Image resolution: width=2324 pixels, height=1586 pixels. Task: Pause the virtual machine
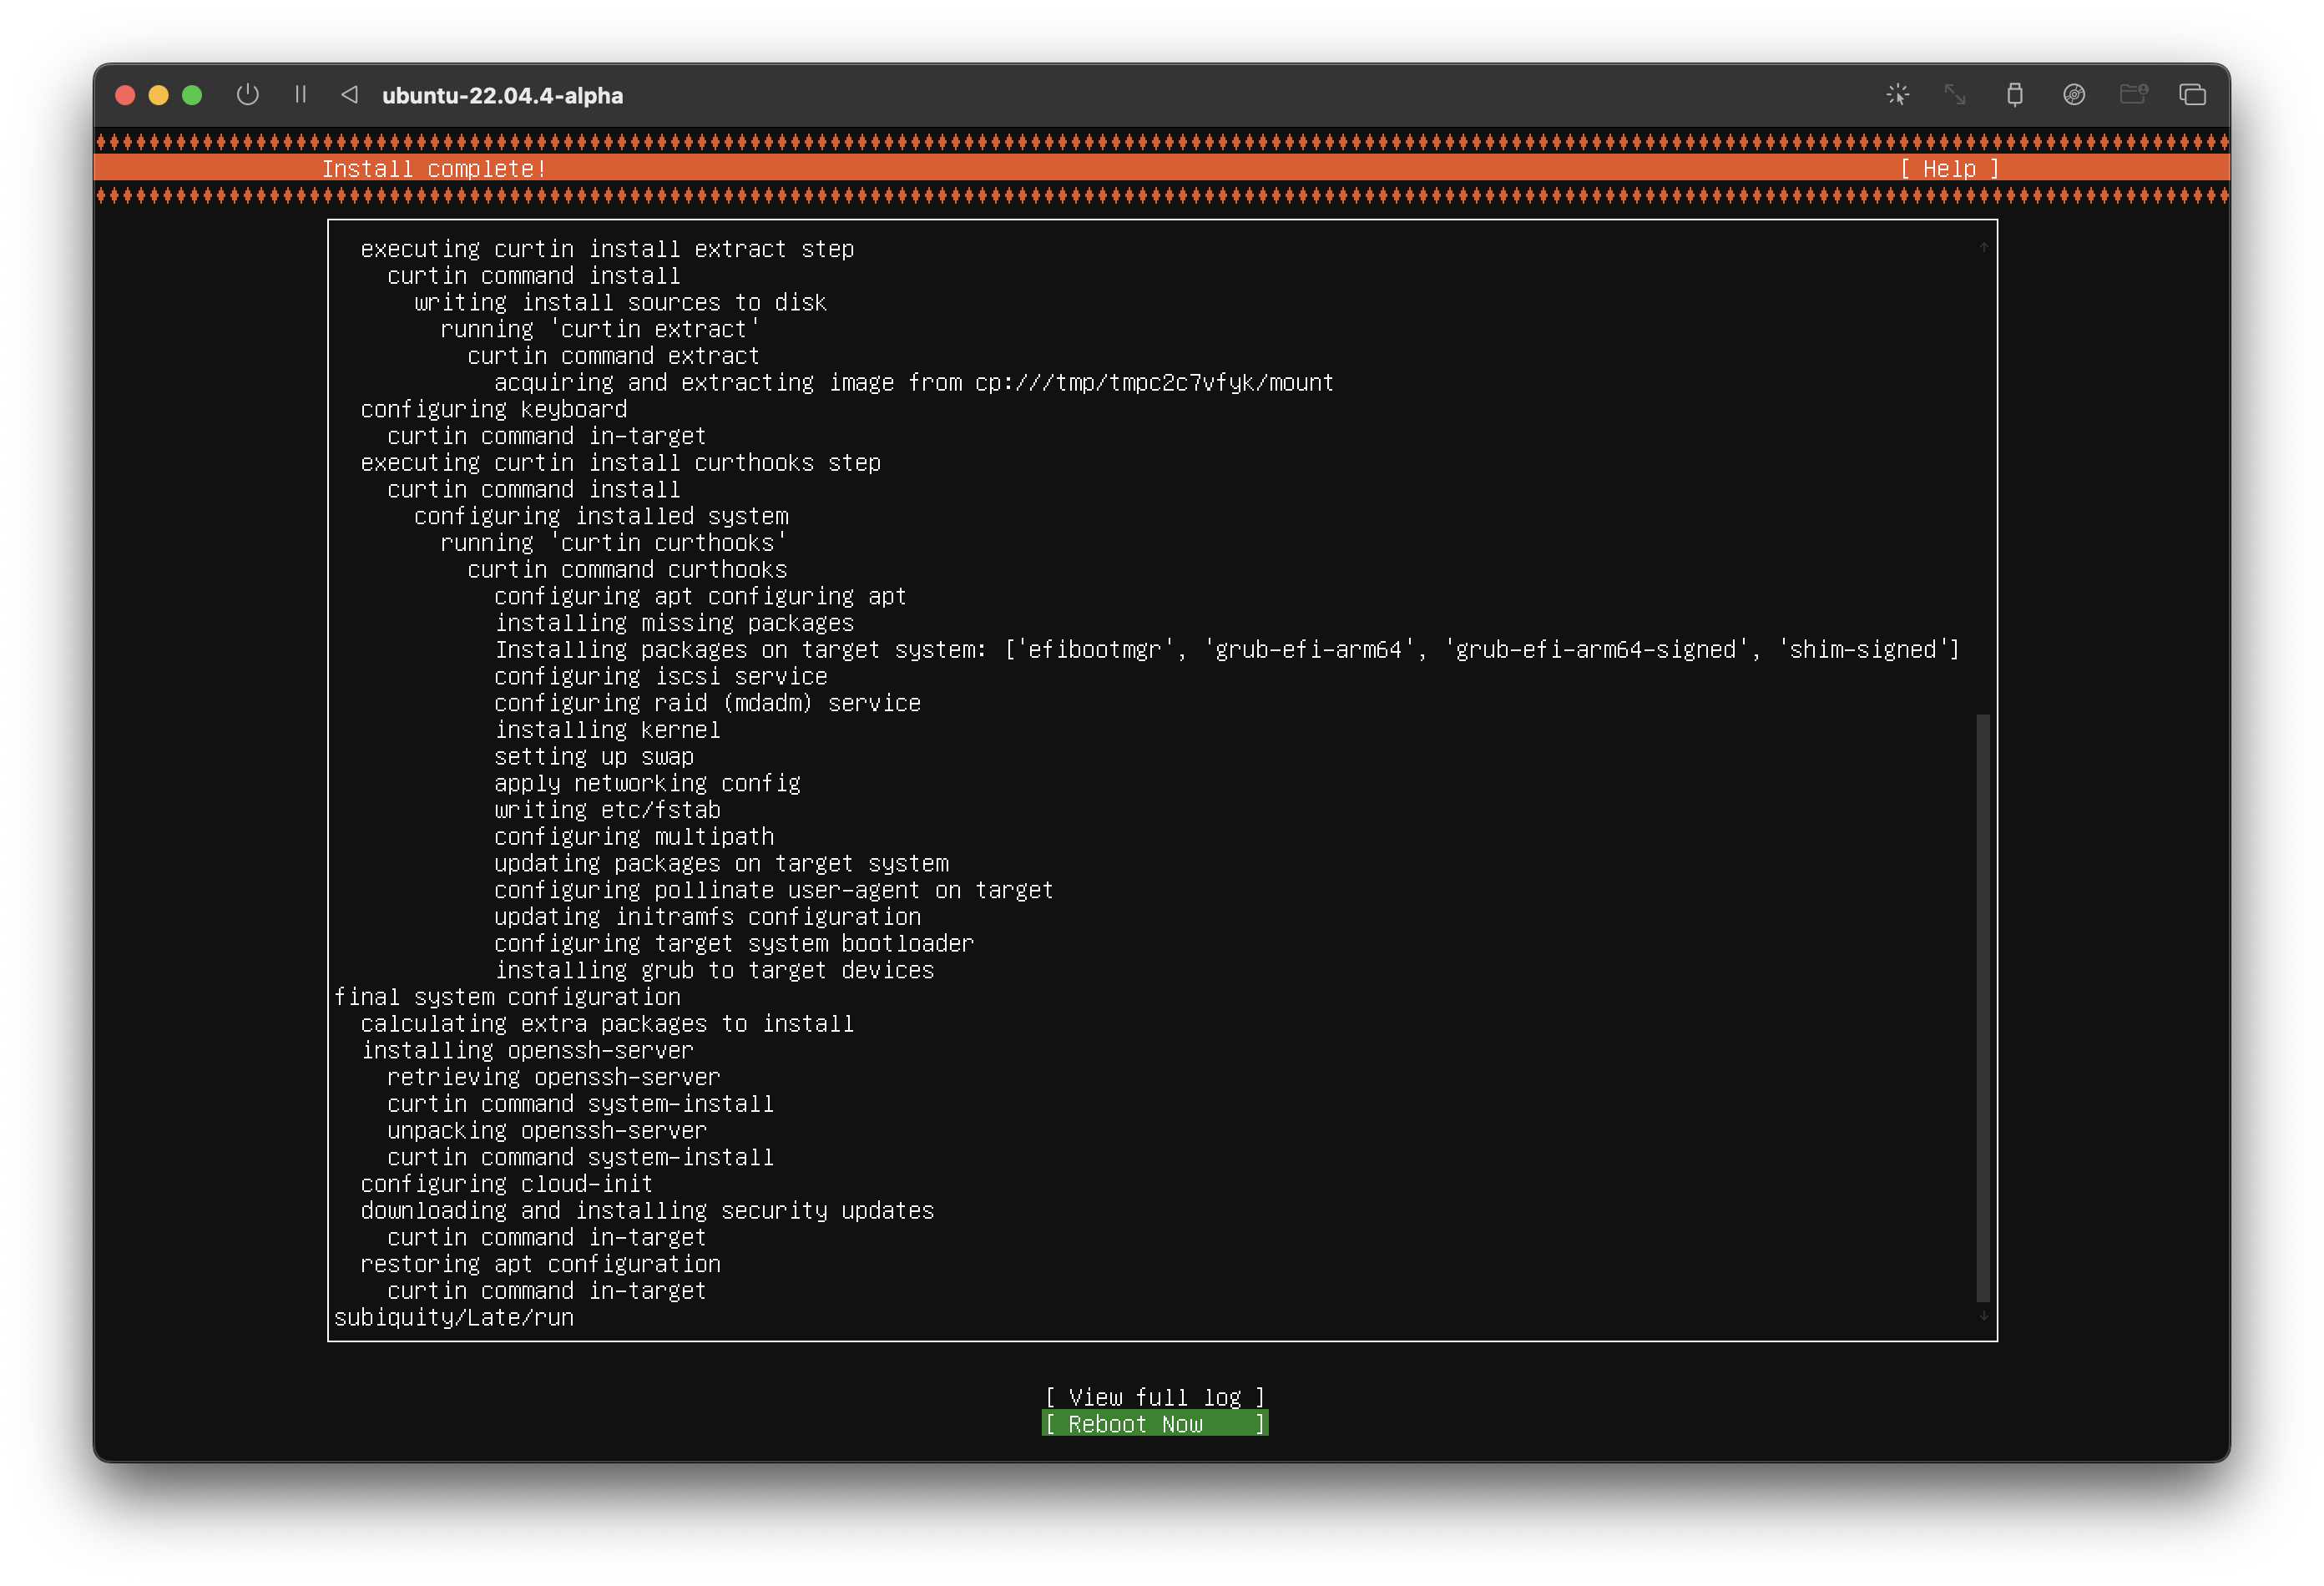[x=300, y=95]
